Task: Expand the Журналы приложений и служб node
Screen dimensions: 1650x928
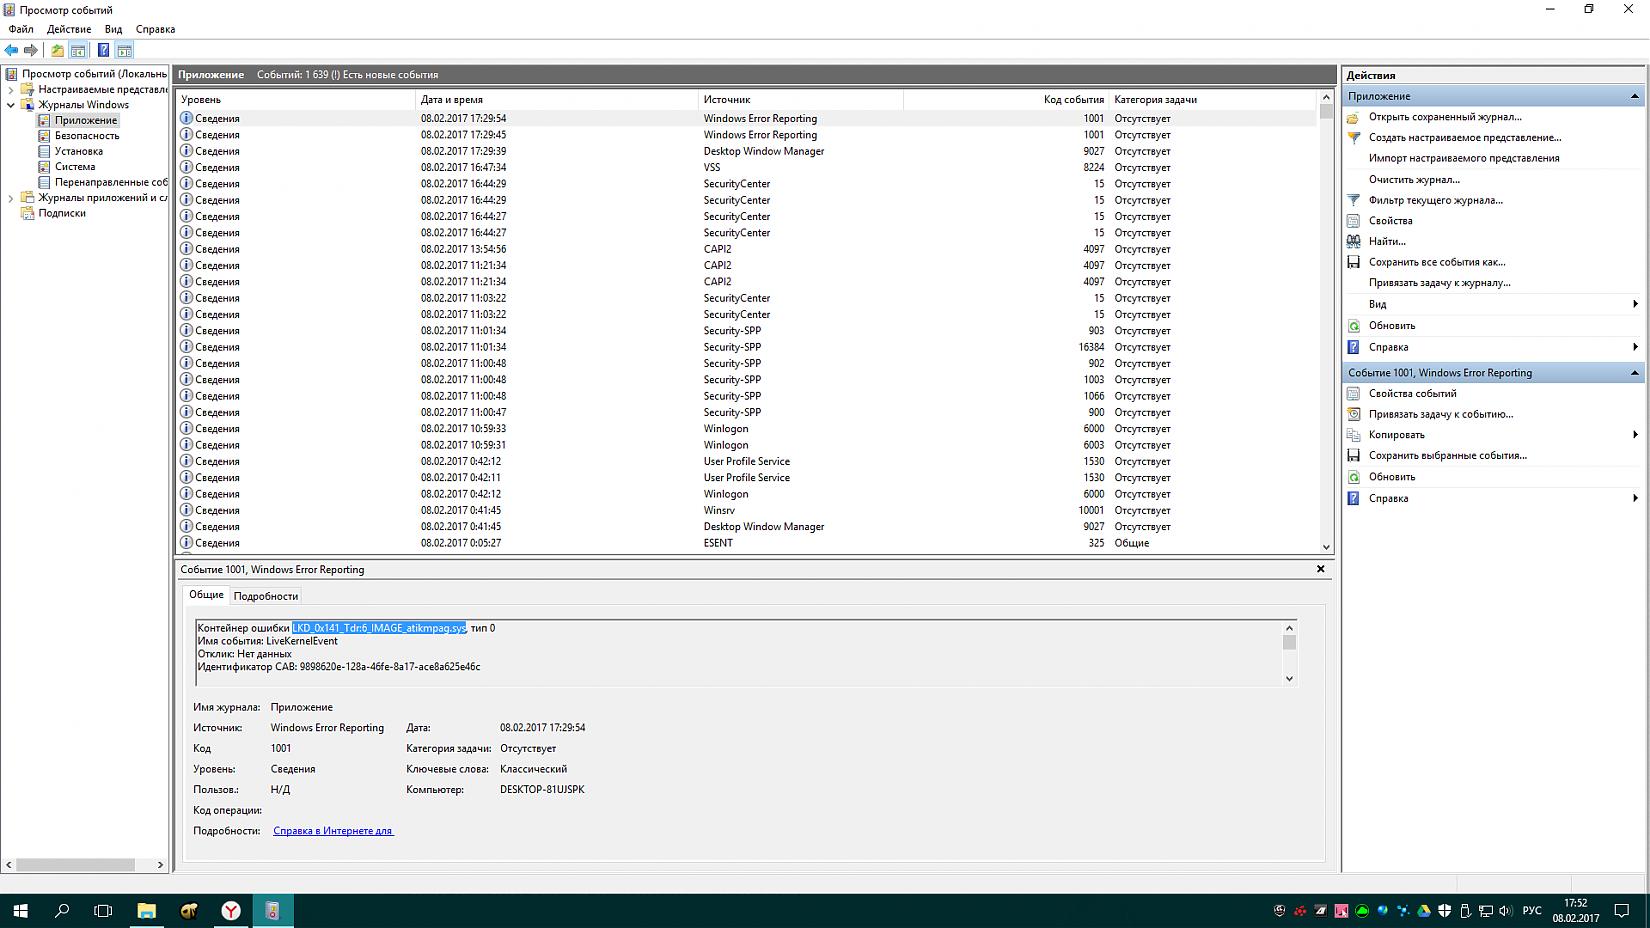Action: tap(11, 198)
